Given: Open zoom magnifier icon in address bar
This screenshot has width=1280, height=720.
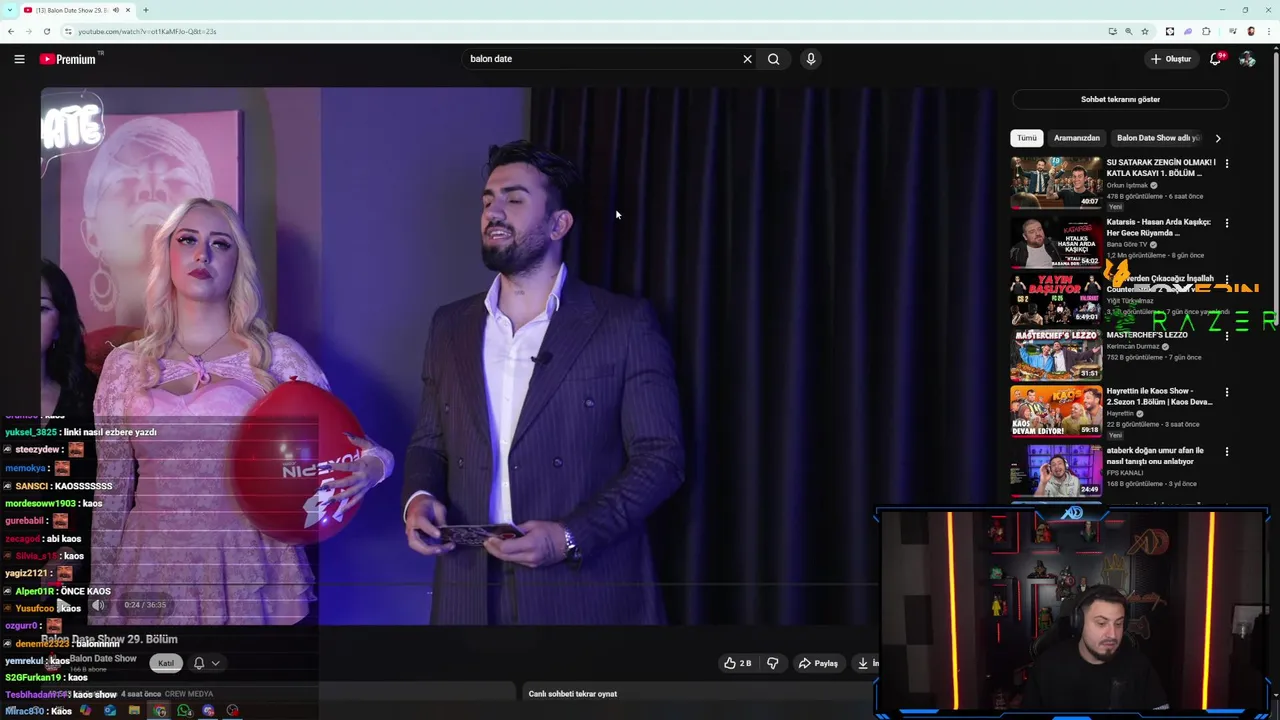Looking at the screenshot, I should pos(1128,31).
